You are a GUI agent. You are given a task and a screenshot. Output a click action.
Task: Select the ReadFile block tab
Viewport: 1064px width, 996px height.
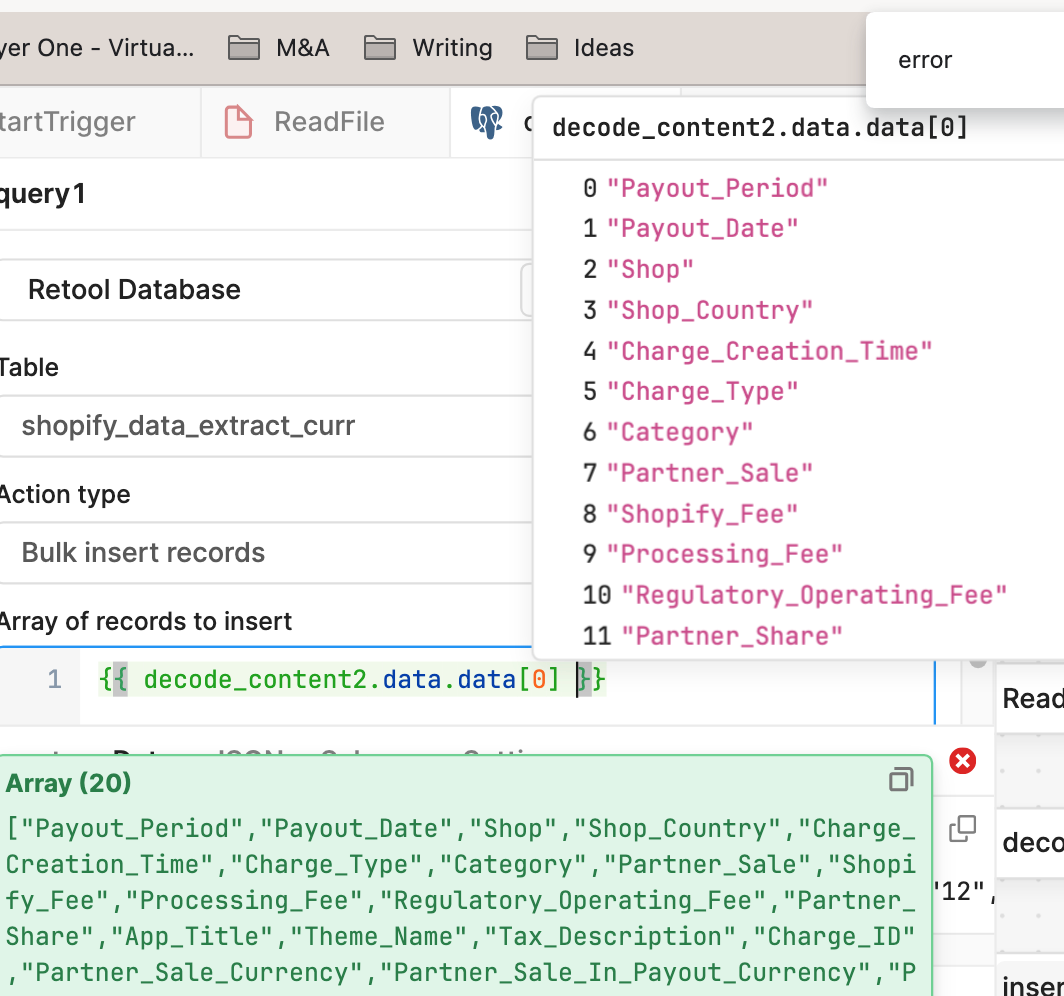[326, 122]
